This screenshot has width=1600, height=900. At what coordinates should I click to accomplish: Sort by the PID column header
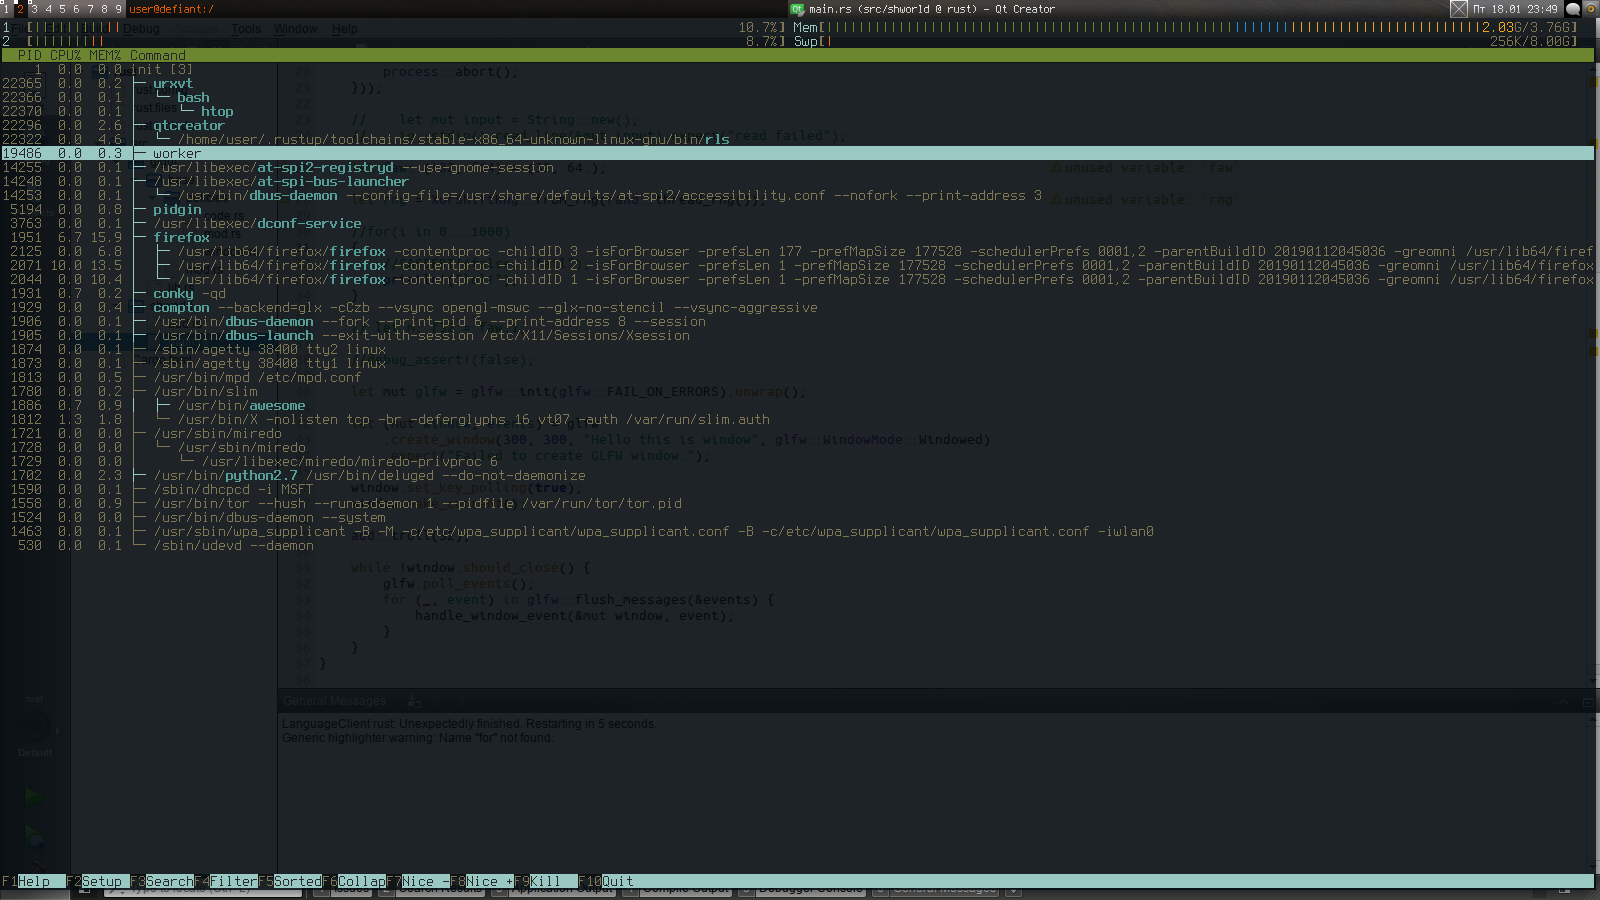(x=30, y=55)
